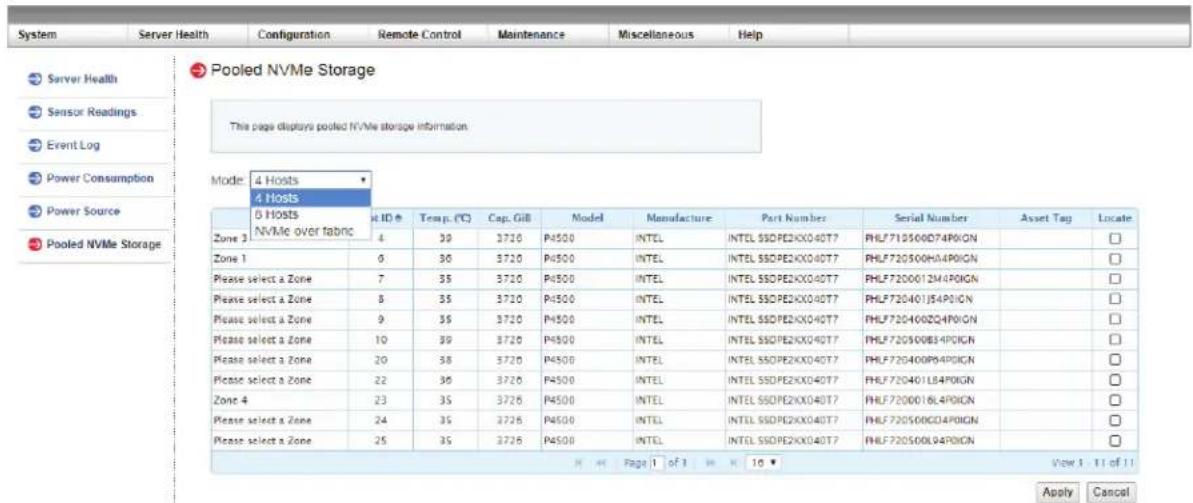Open Maintenance menu
Screen dimensions: 1193x503
click(530, 35)
